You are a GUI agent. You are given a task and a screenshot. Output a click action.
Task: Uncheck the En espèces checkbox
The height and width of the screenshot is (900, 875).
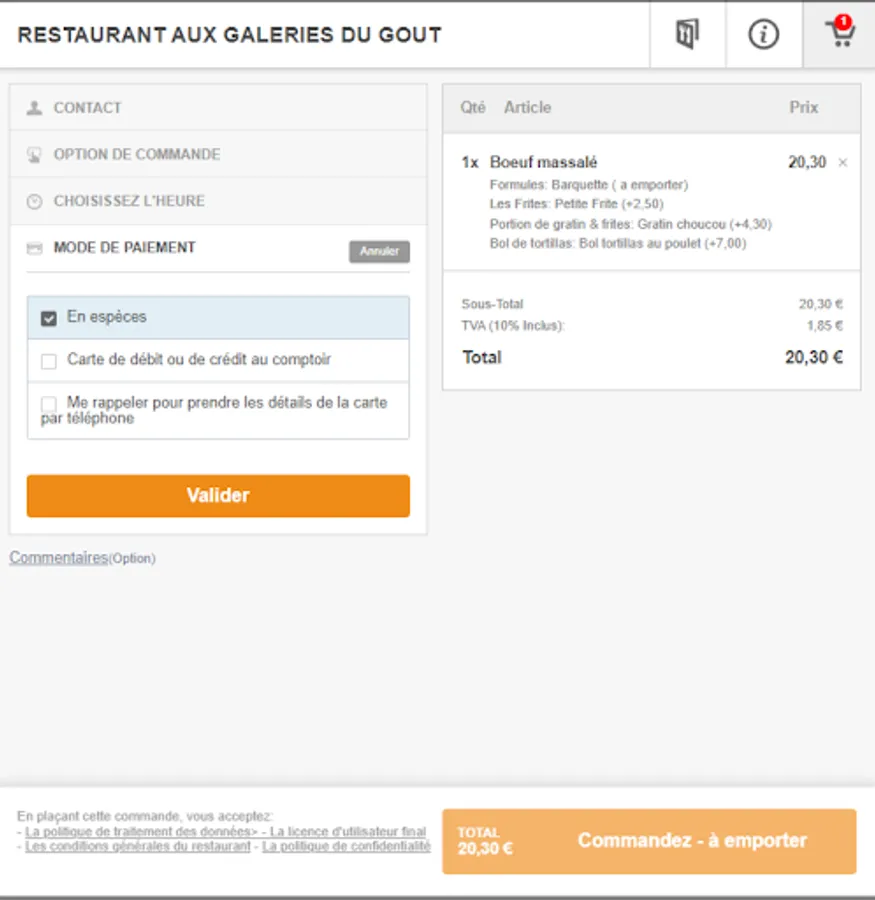point(49,318)
